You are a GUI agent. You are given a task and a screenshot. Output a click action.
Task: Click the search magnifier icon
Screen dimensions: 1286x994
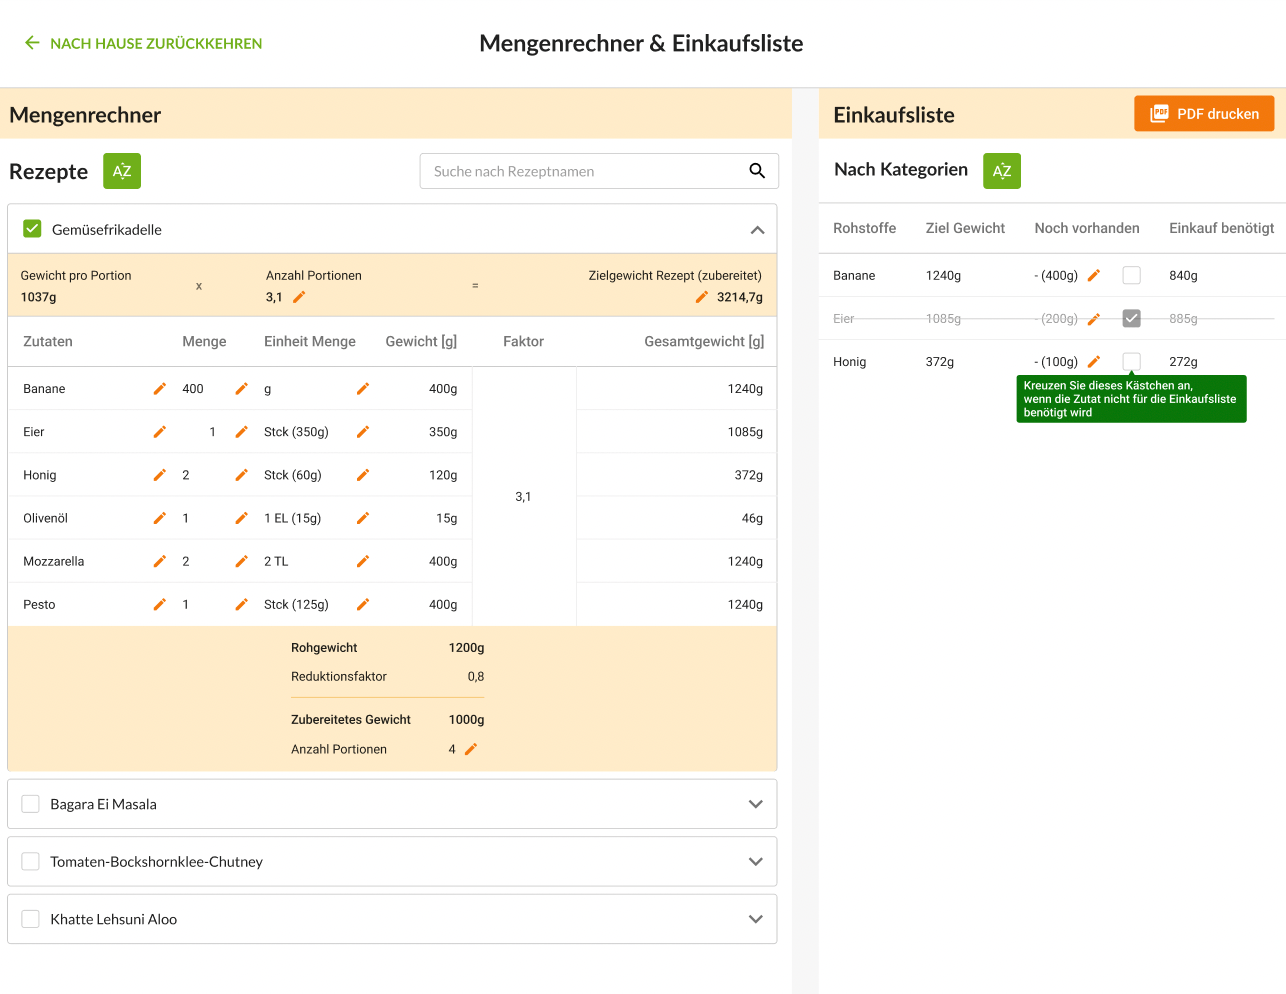coord(757,171)
